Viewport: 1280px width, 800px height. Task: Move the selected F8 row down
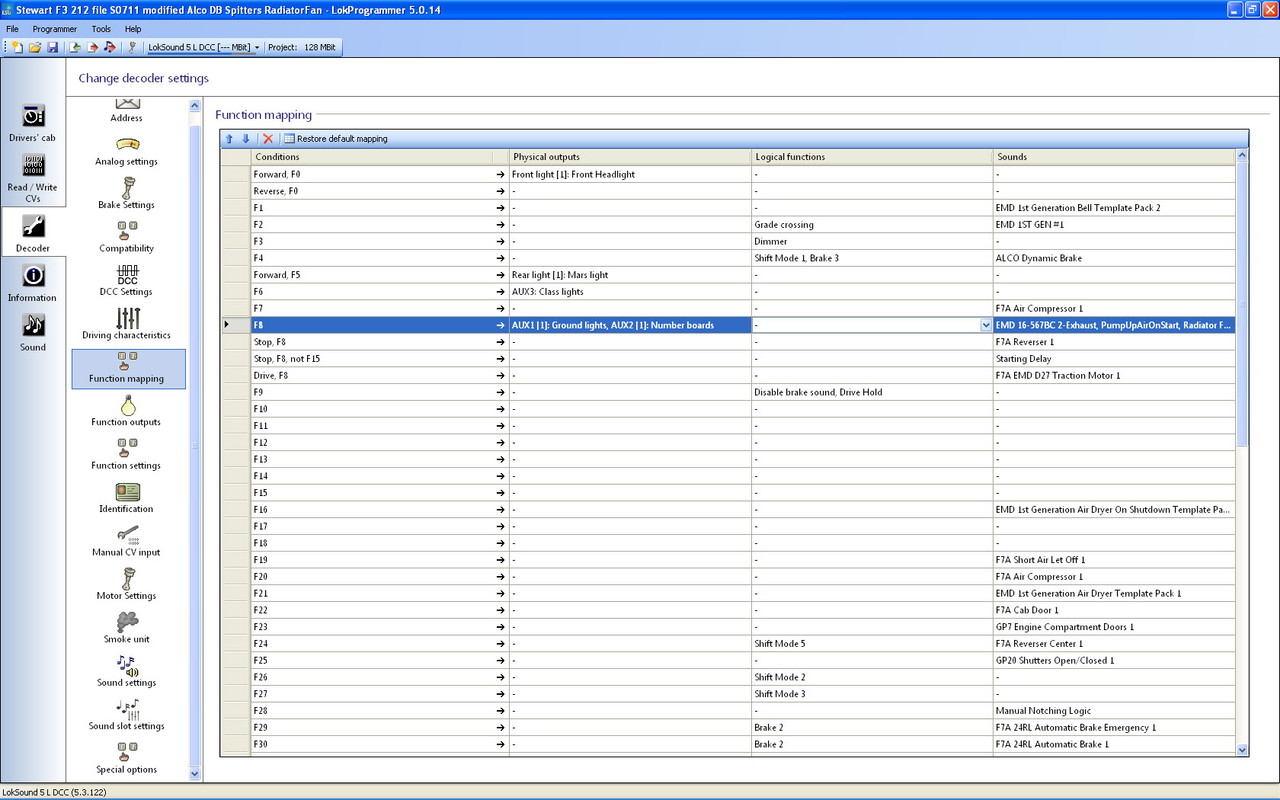coord(245,138)
